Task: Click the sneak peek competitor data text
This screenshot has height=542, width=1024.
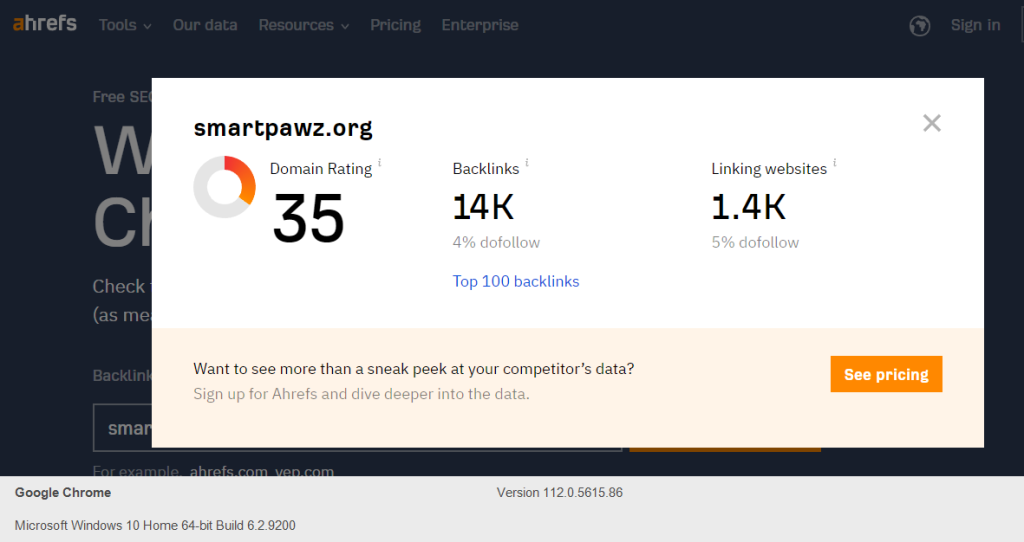Action: [x=414, y=369]
